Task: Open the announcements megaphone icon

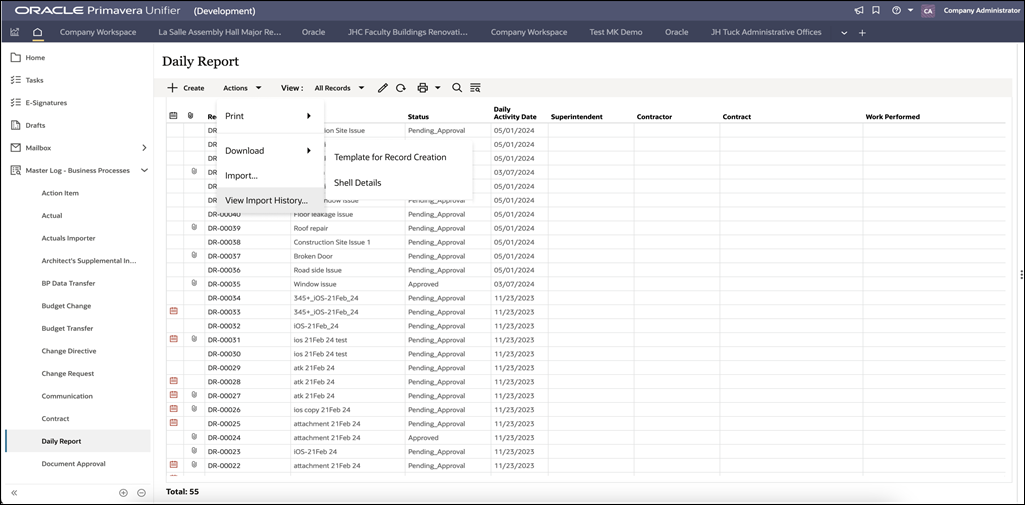Action: coord(859,10)
